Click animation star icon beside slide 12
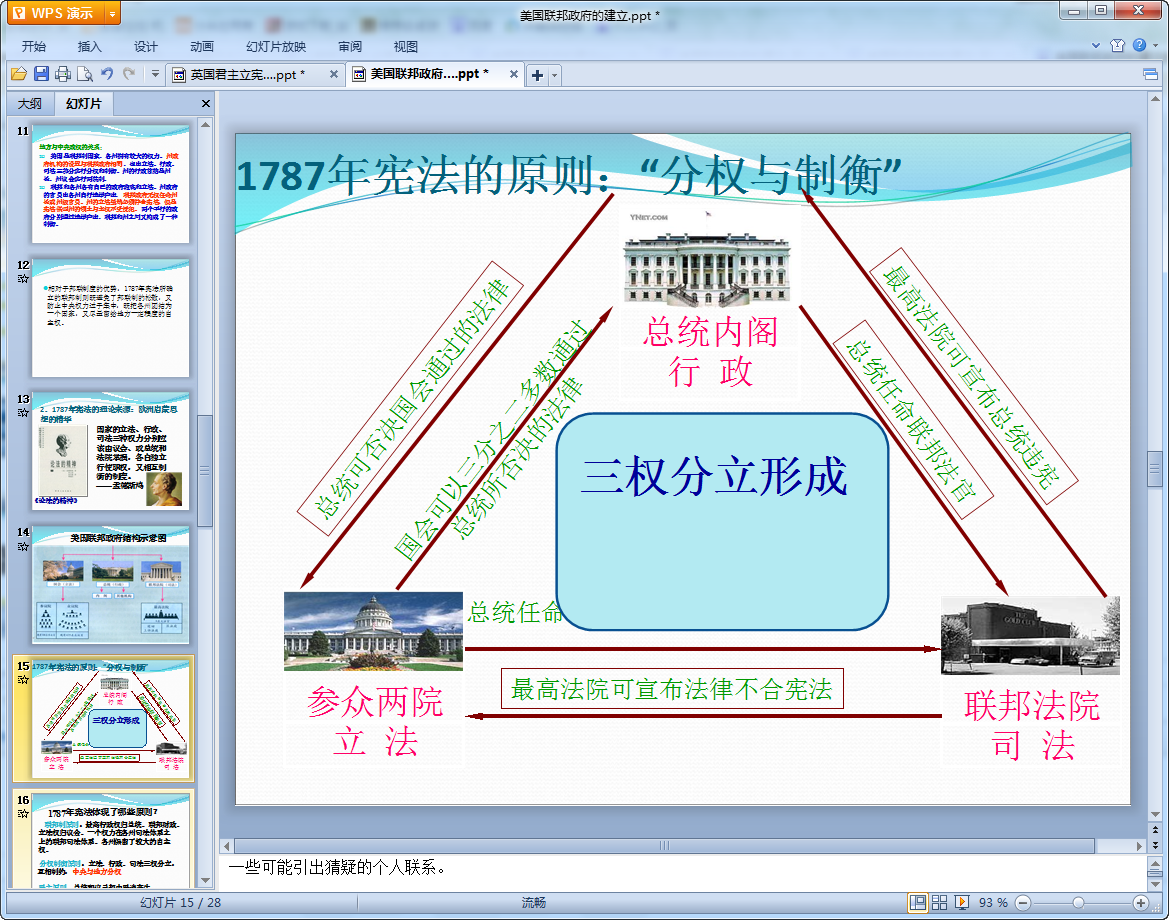The width and height of the screenshot is (1169, 920). tap(23, 279)
